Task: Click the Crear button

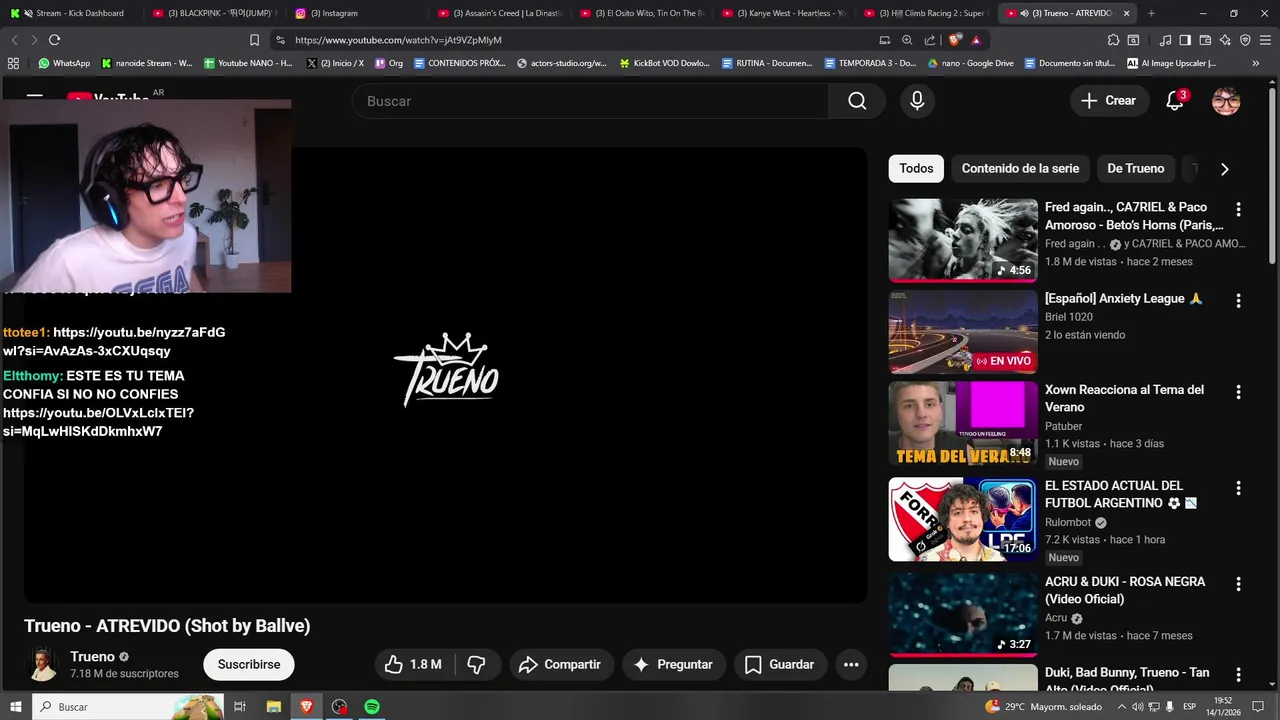Action: (1109, 101)
